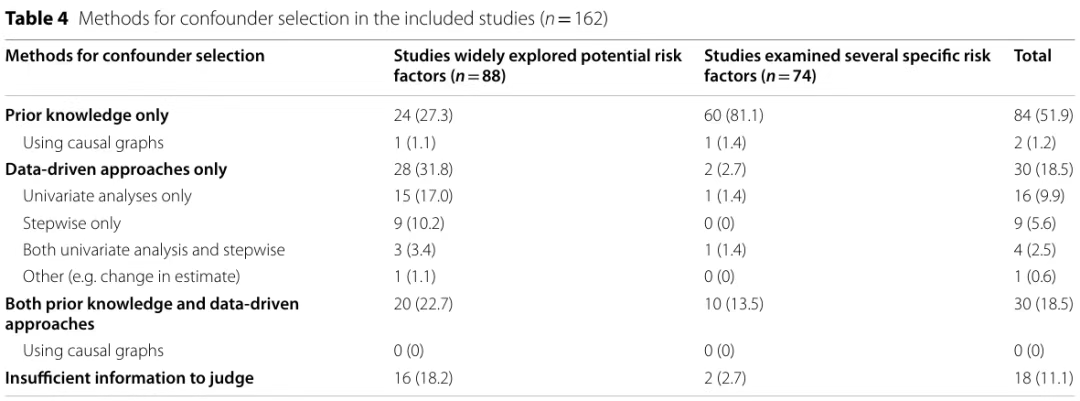Select the value 15 (17.0) cell
This screenshot has width=1080, height=401.
point(423,196)
